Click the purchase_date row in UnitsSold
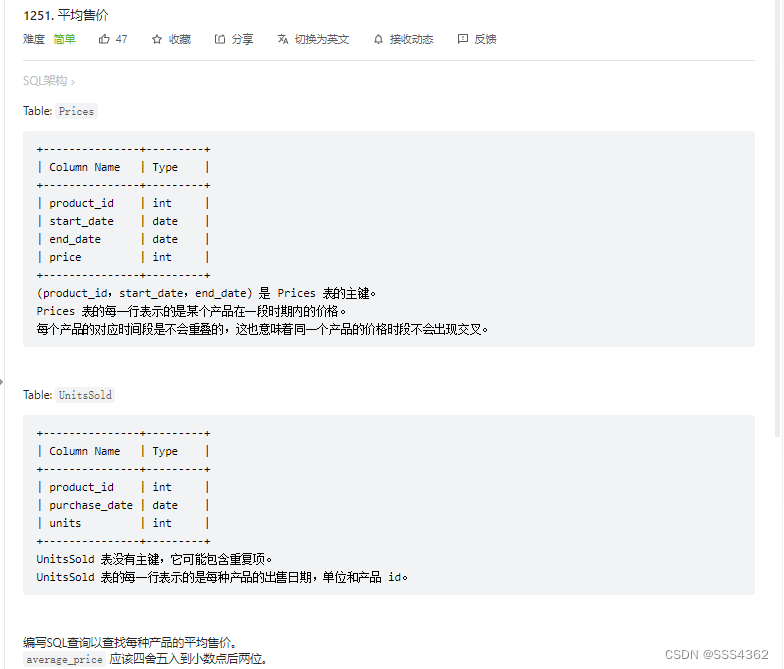 click(x=123, y=505)
